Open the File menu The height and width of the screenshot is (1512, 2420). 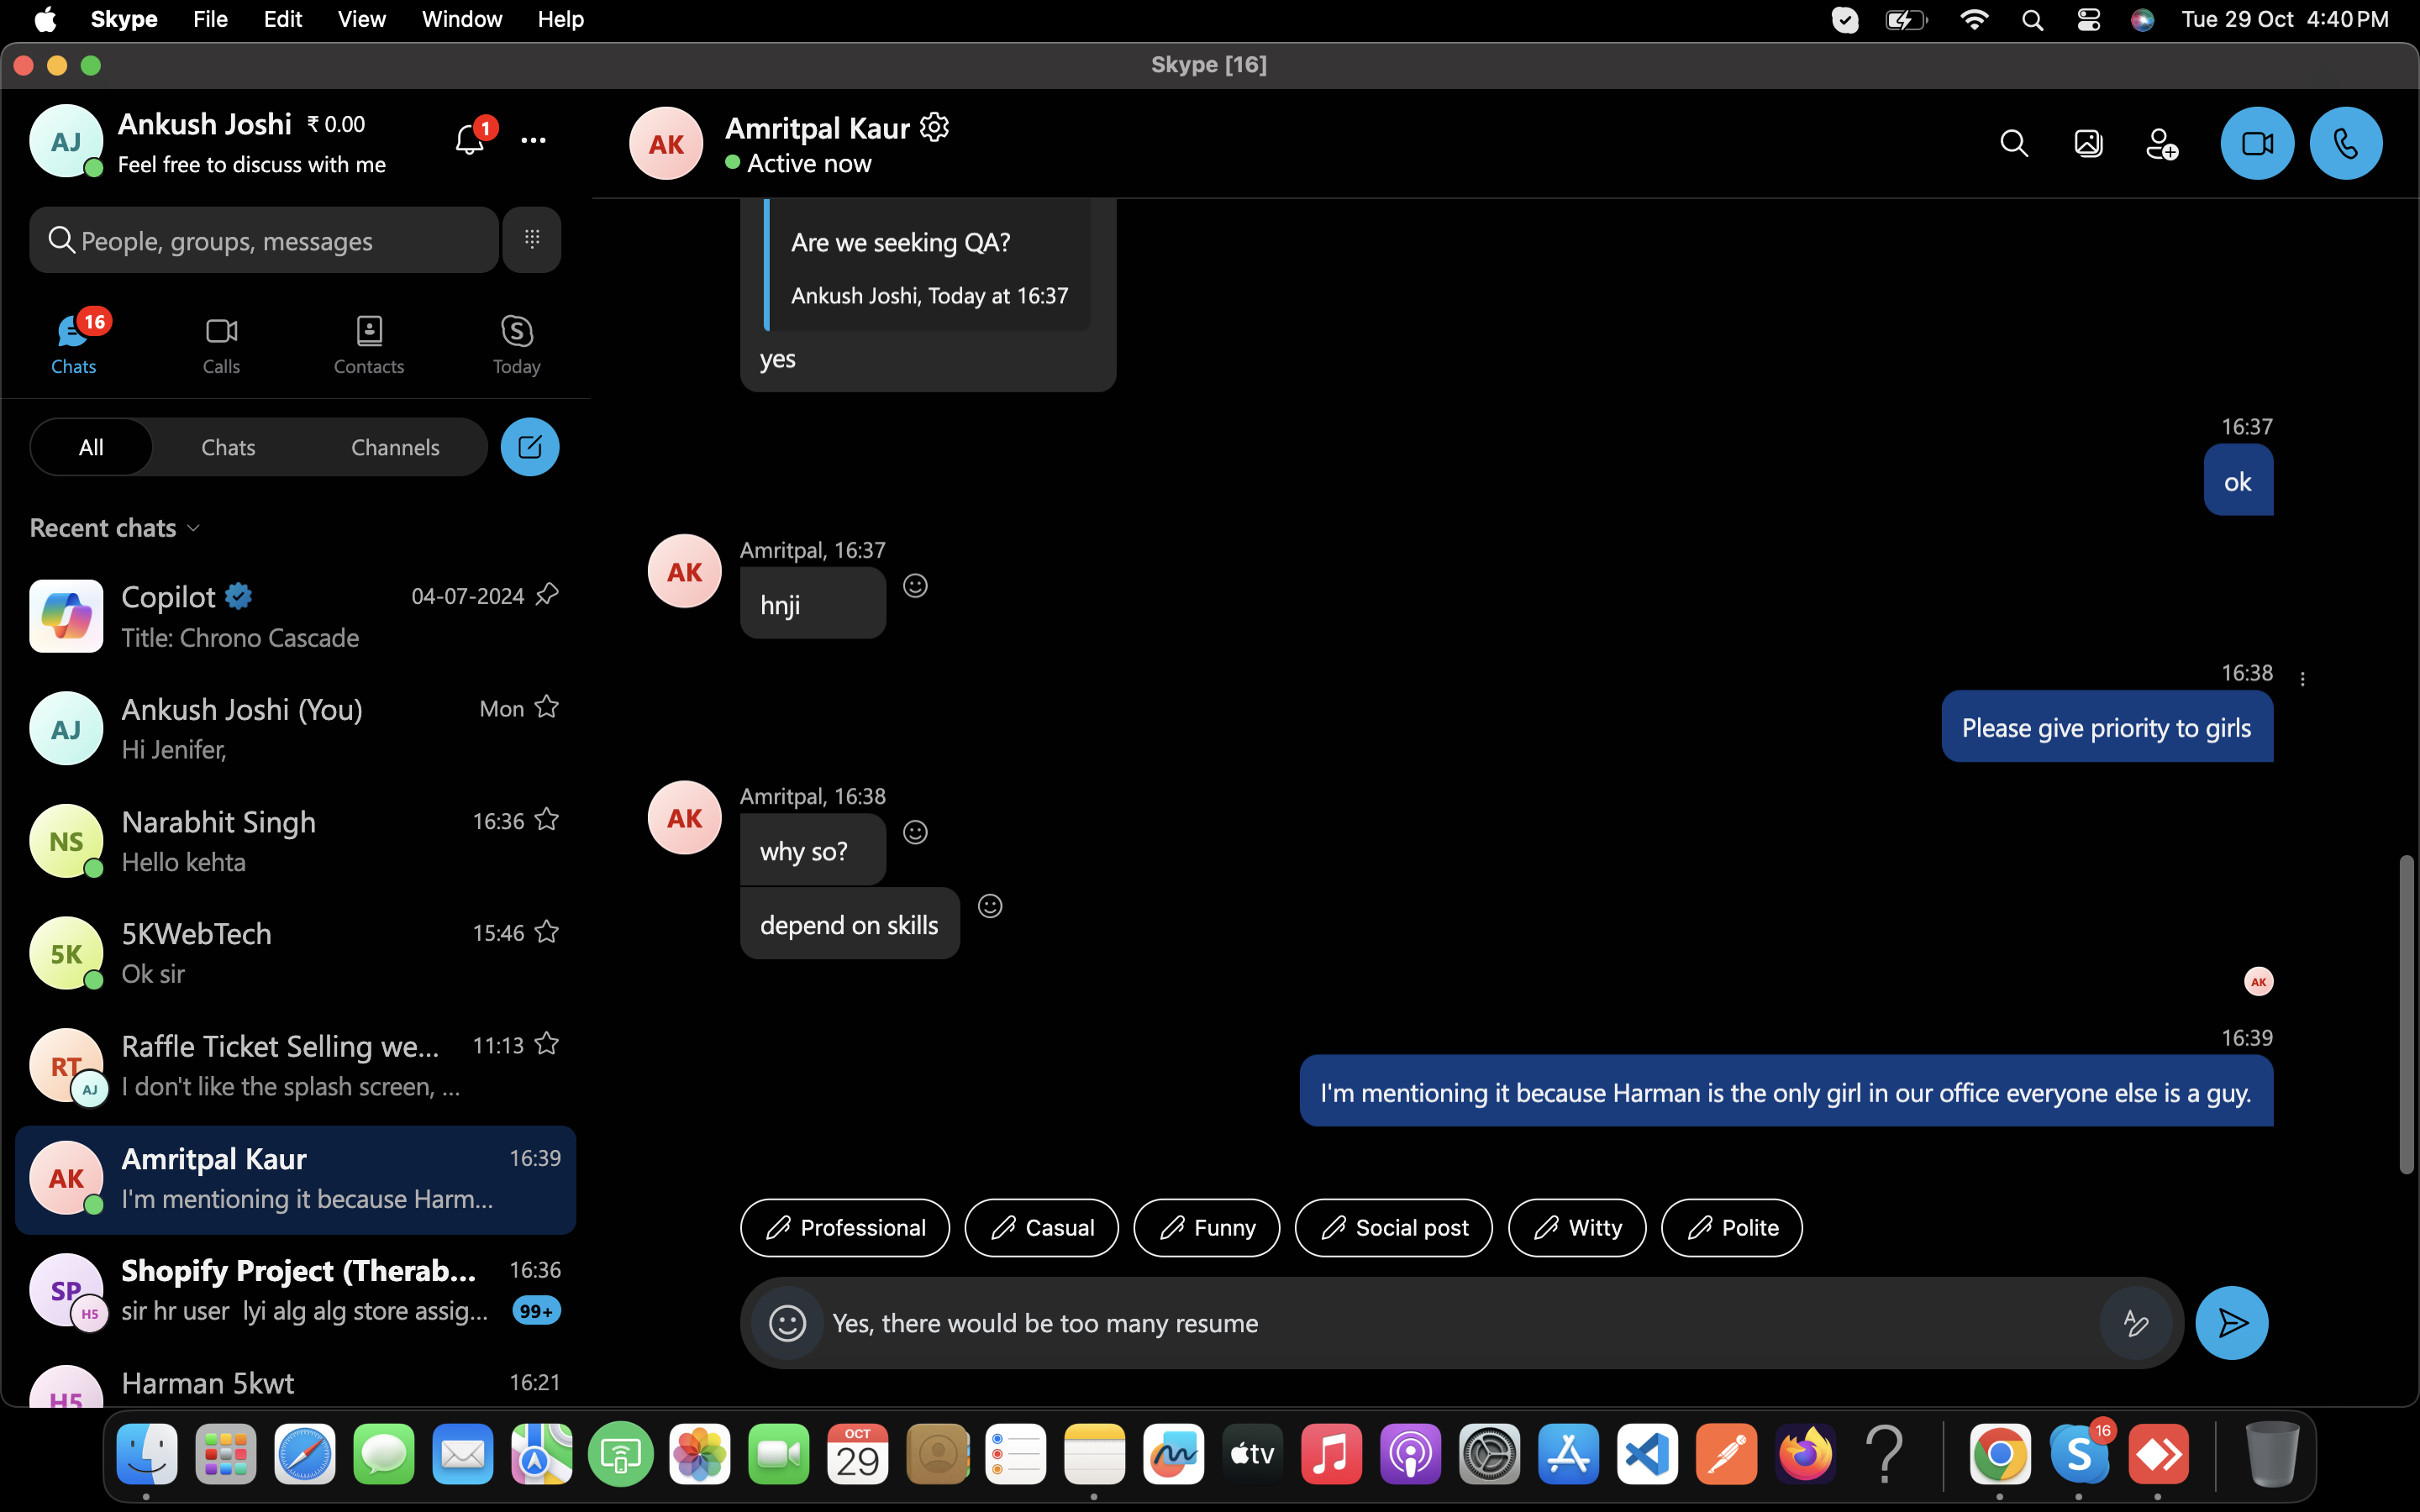click(210, 19)
